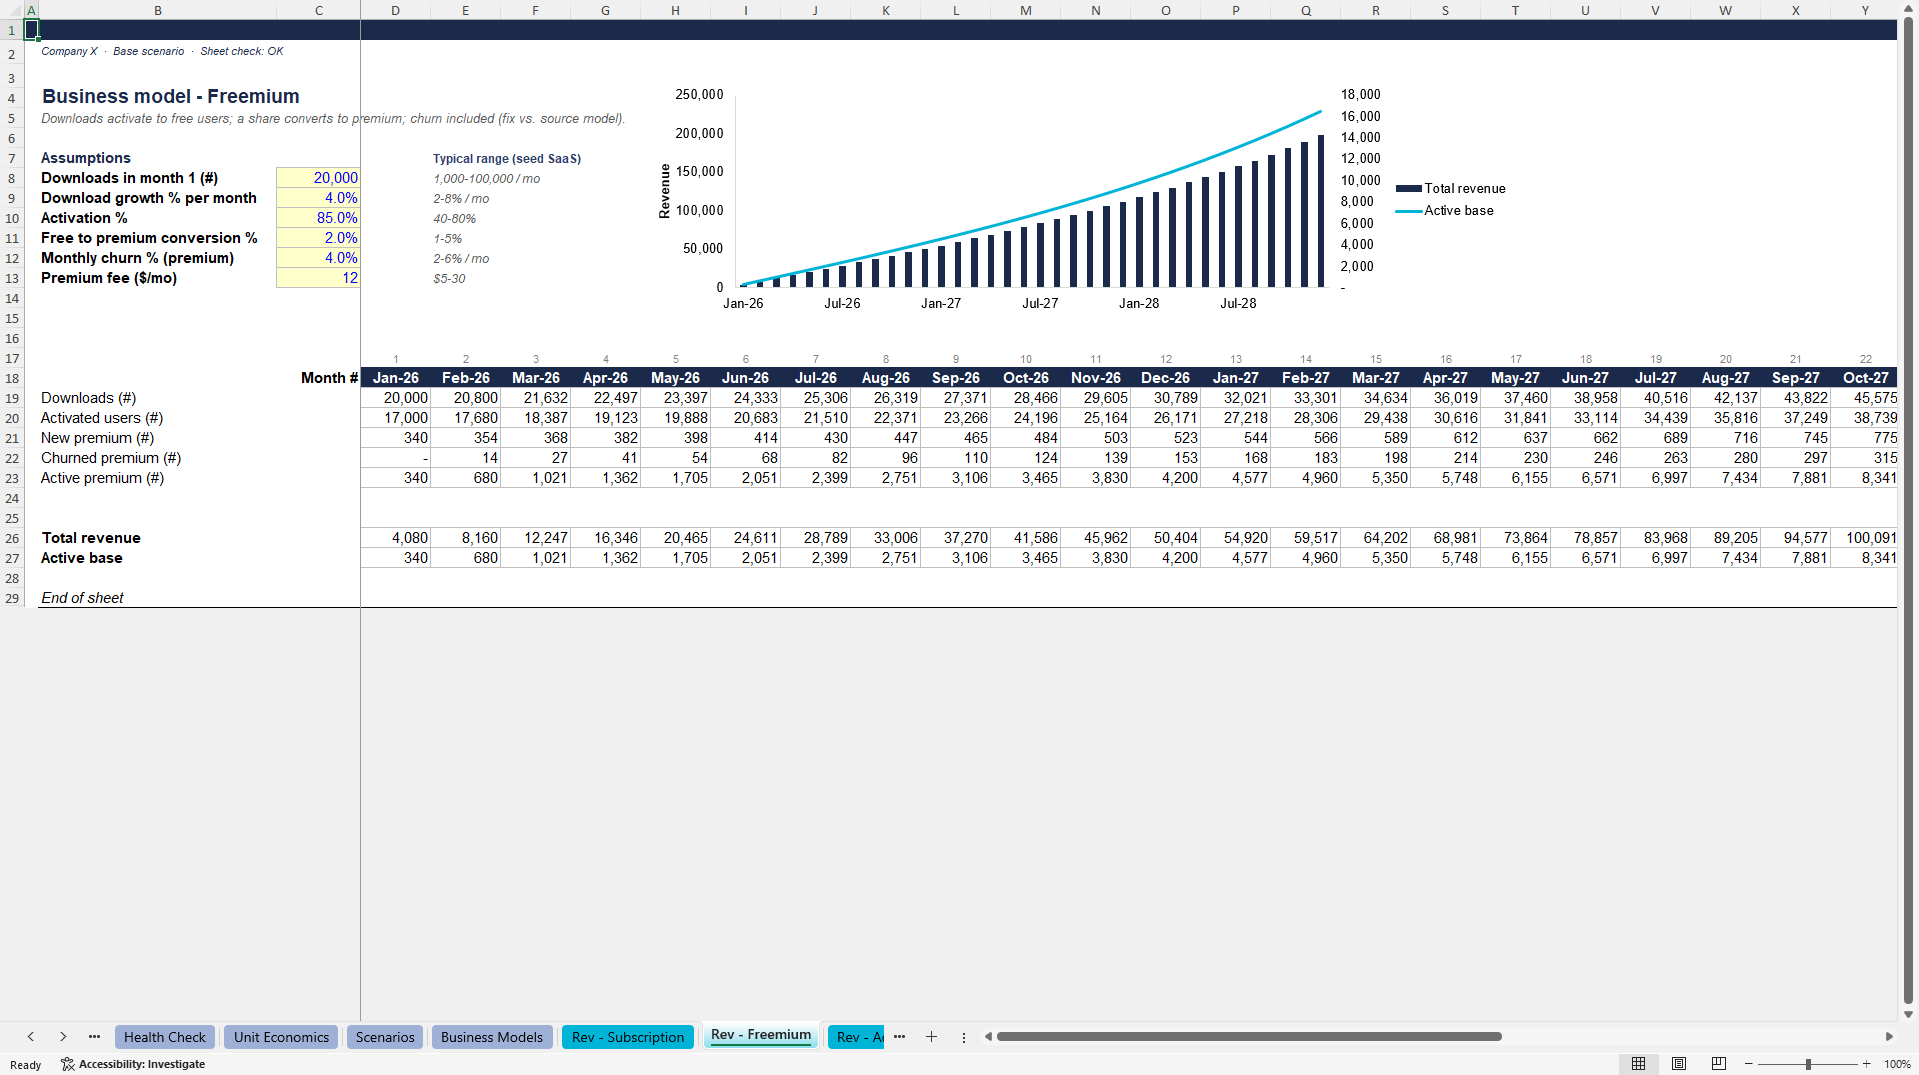Select column M header
Screen dimensions: 1919x1075
coord(1025,10)
